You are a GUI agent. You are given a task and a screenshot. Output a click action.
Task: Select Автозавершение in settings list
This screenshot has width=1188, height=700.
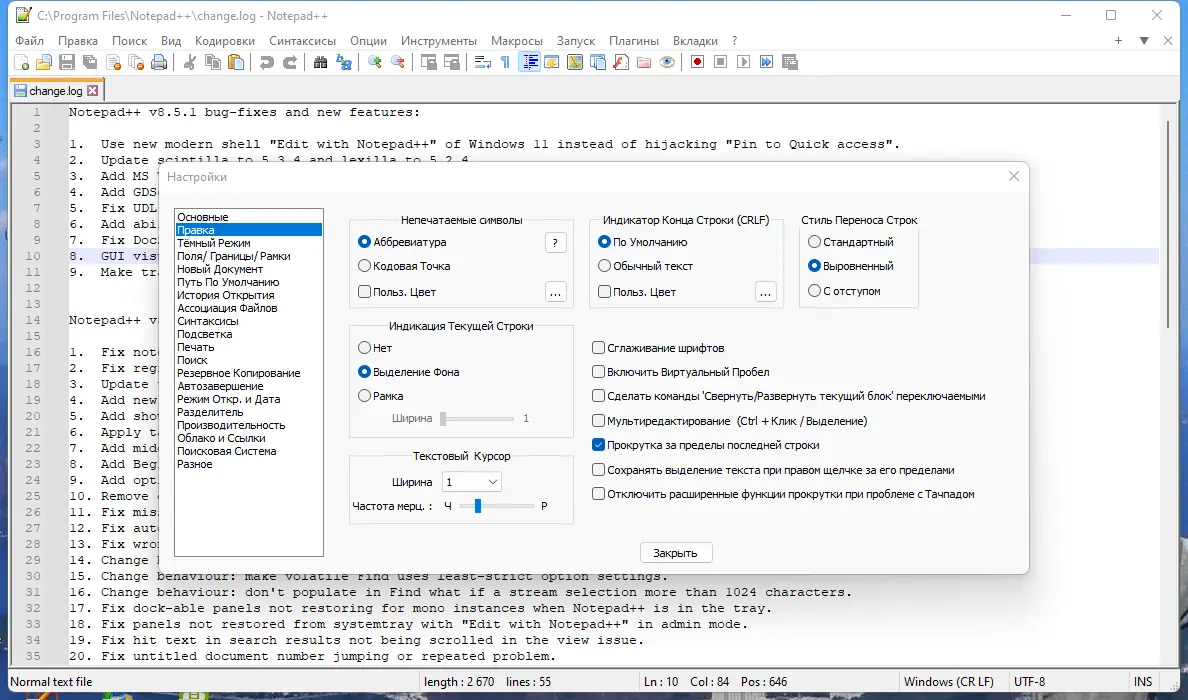pyautogui.click(x=220, y=386)
